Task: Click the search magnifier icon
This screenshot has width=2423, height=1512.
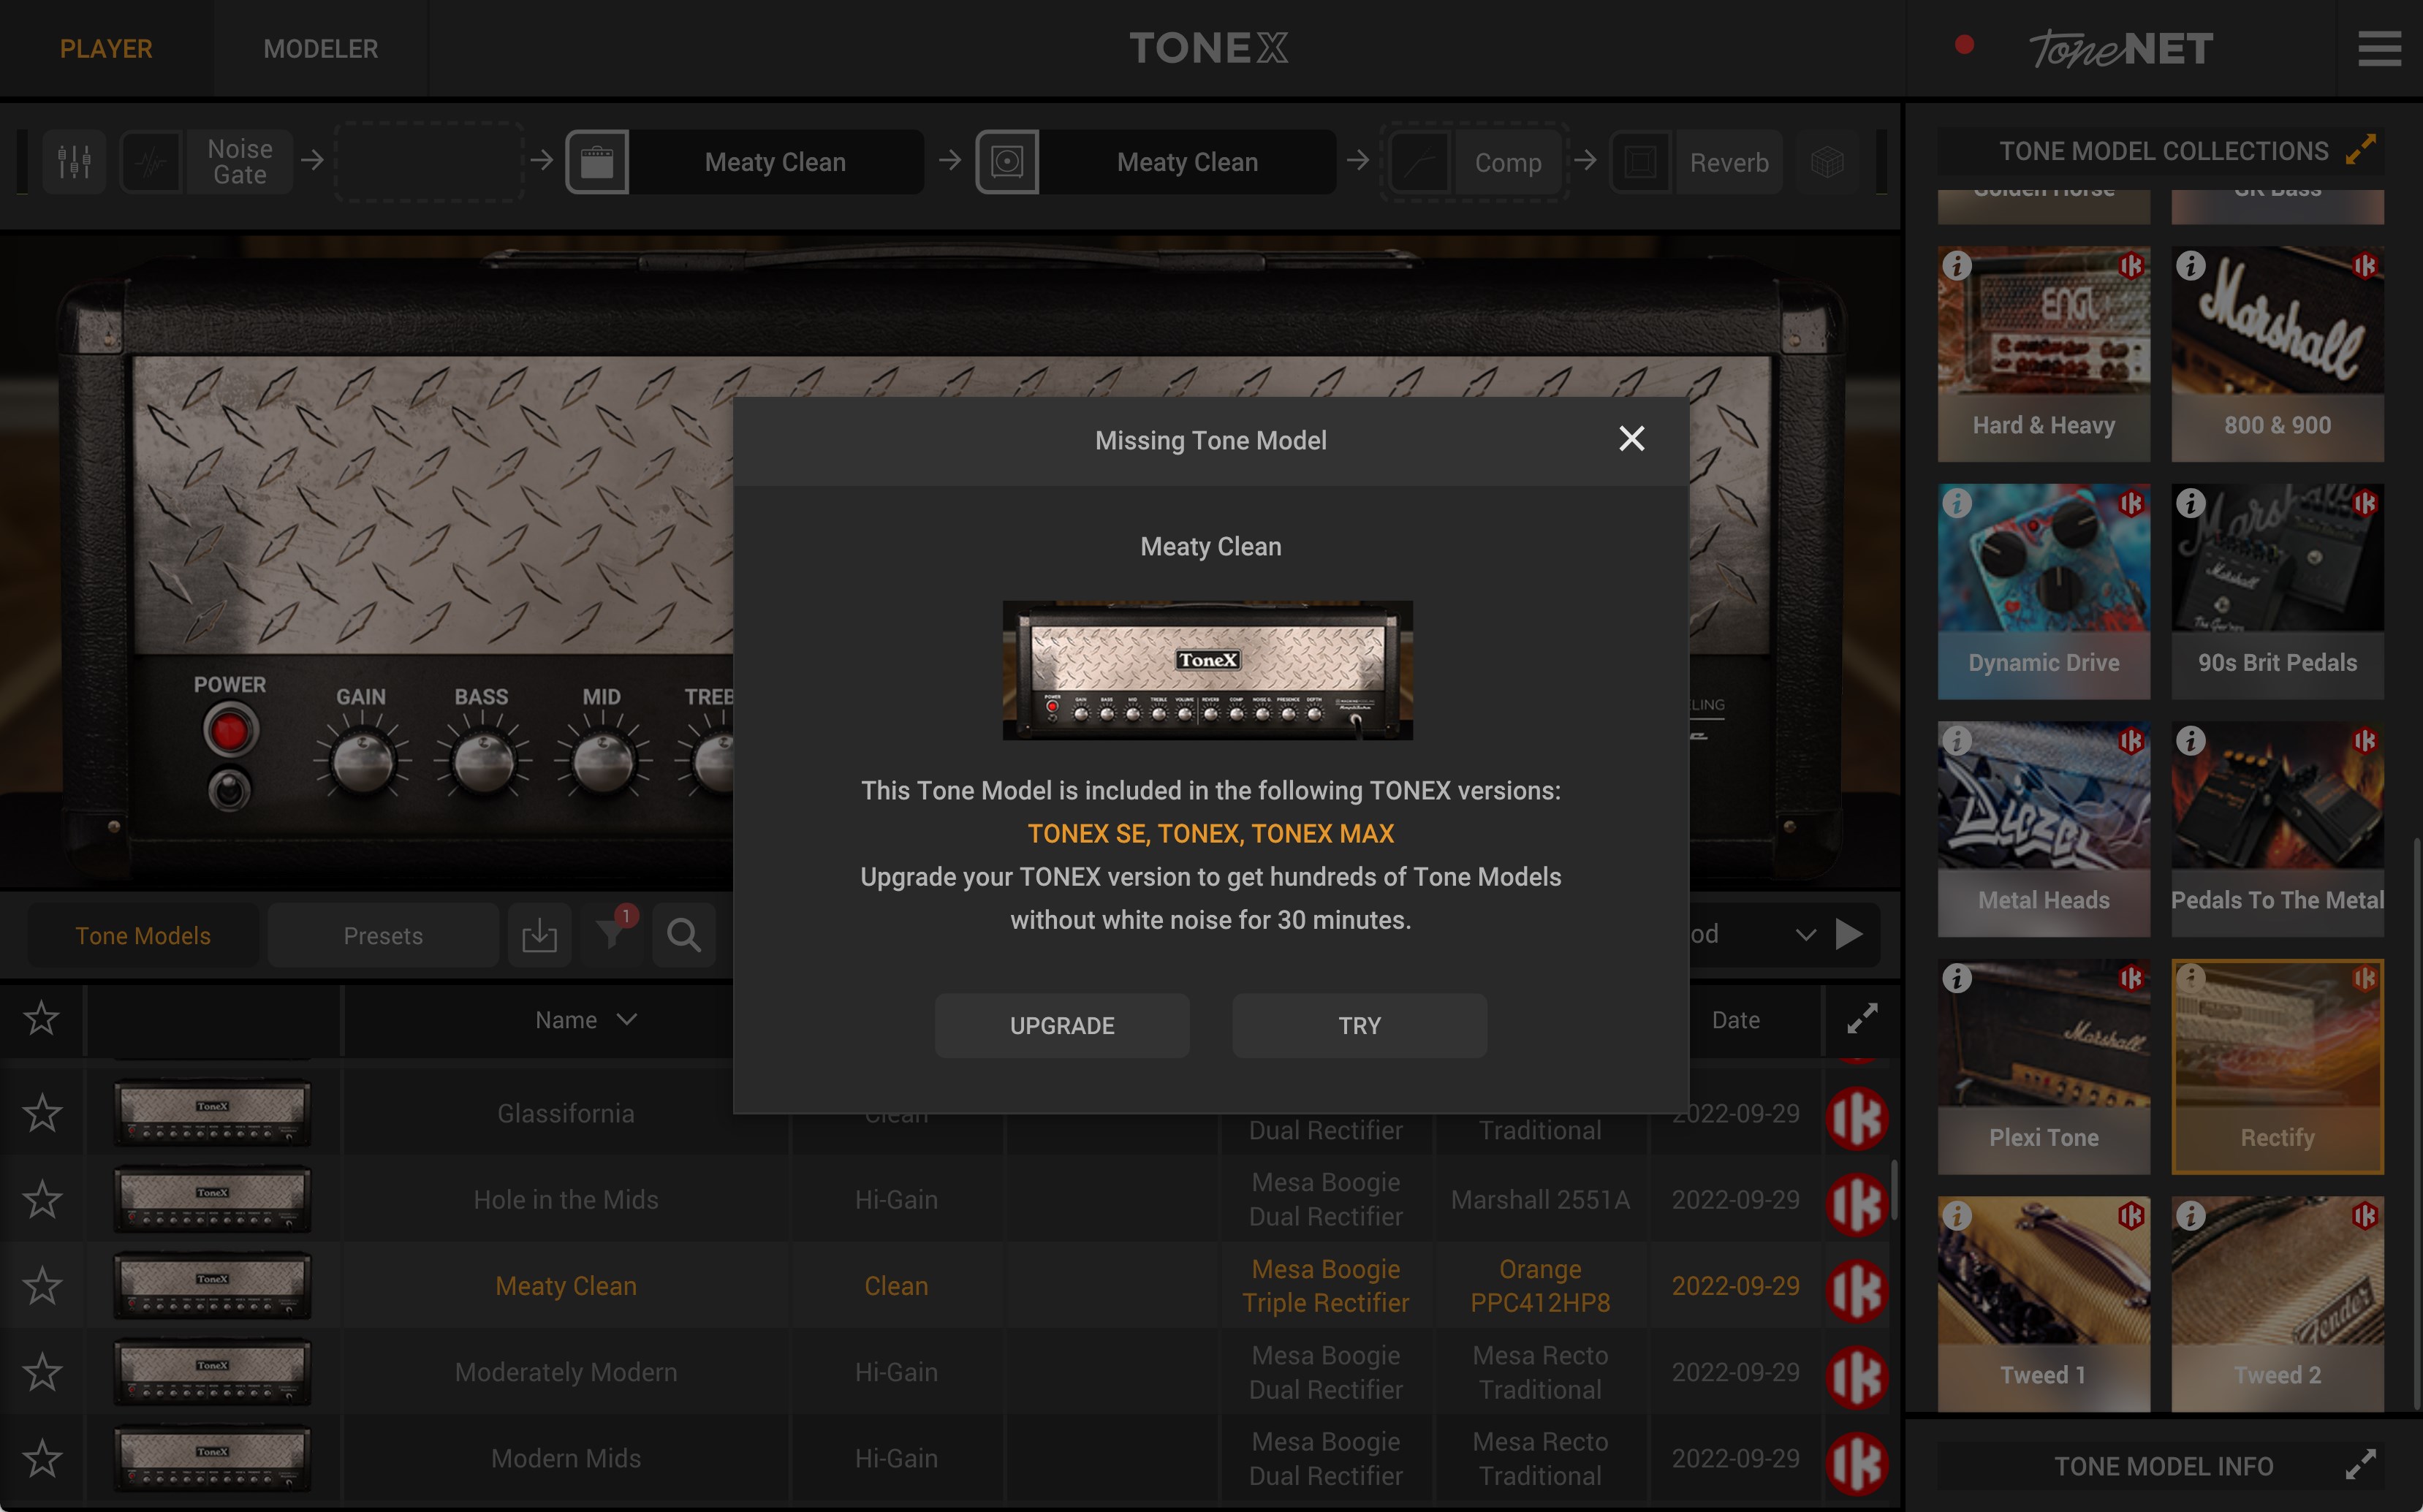Action: (x=684, y=935)
